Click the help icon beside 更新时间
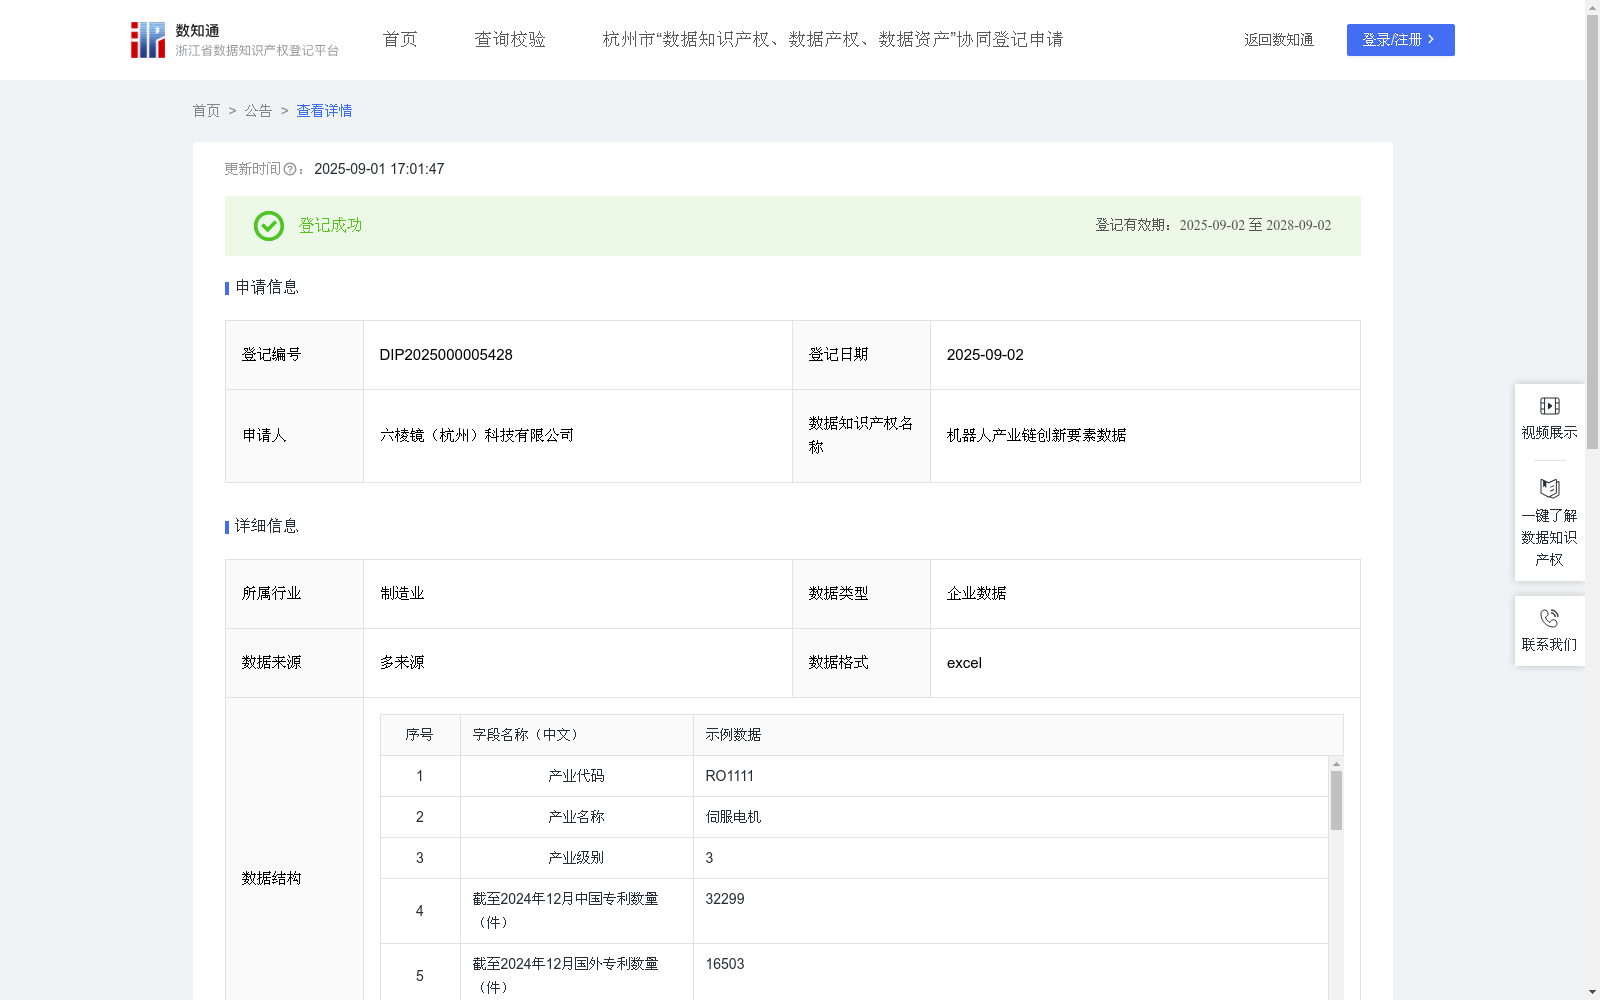 290,170
